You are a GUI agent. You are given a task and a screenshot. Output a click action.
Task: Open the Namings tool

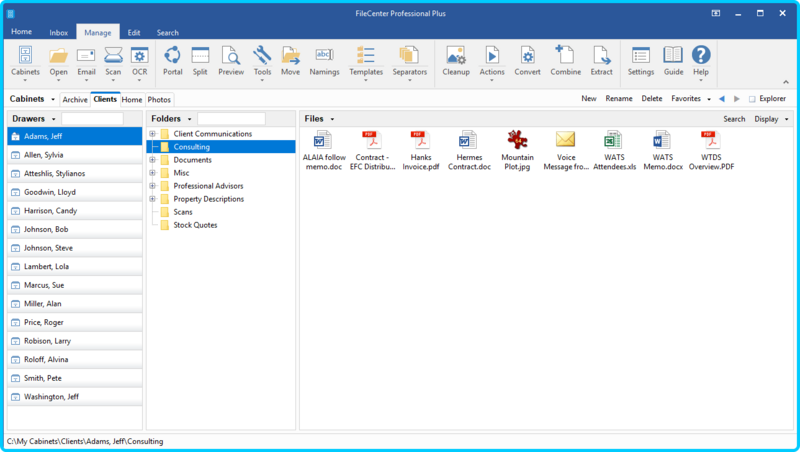324,61
